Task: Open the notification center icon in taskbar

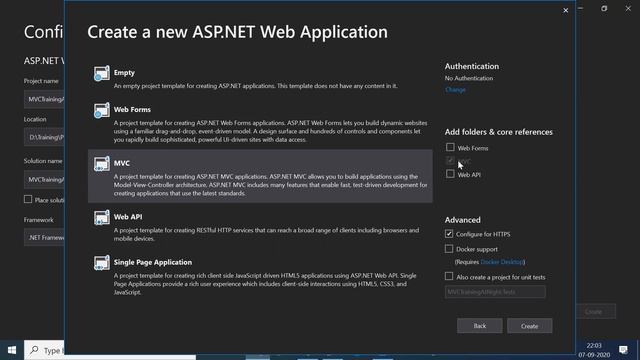Action: pos(623,350)
